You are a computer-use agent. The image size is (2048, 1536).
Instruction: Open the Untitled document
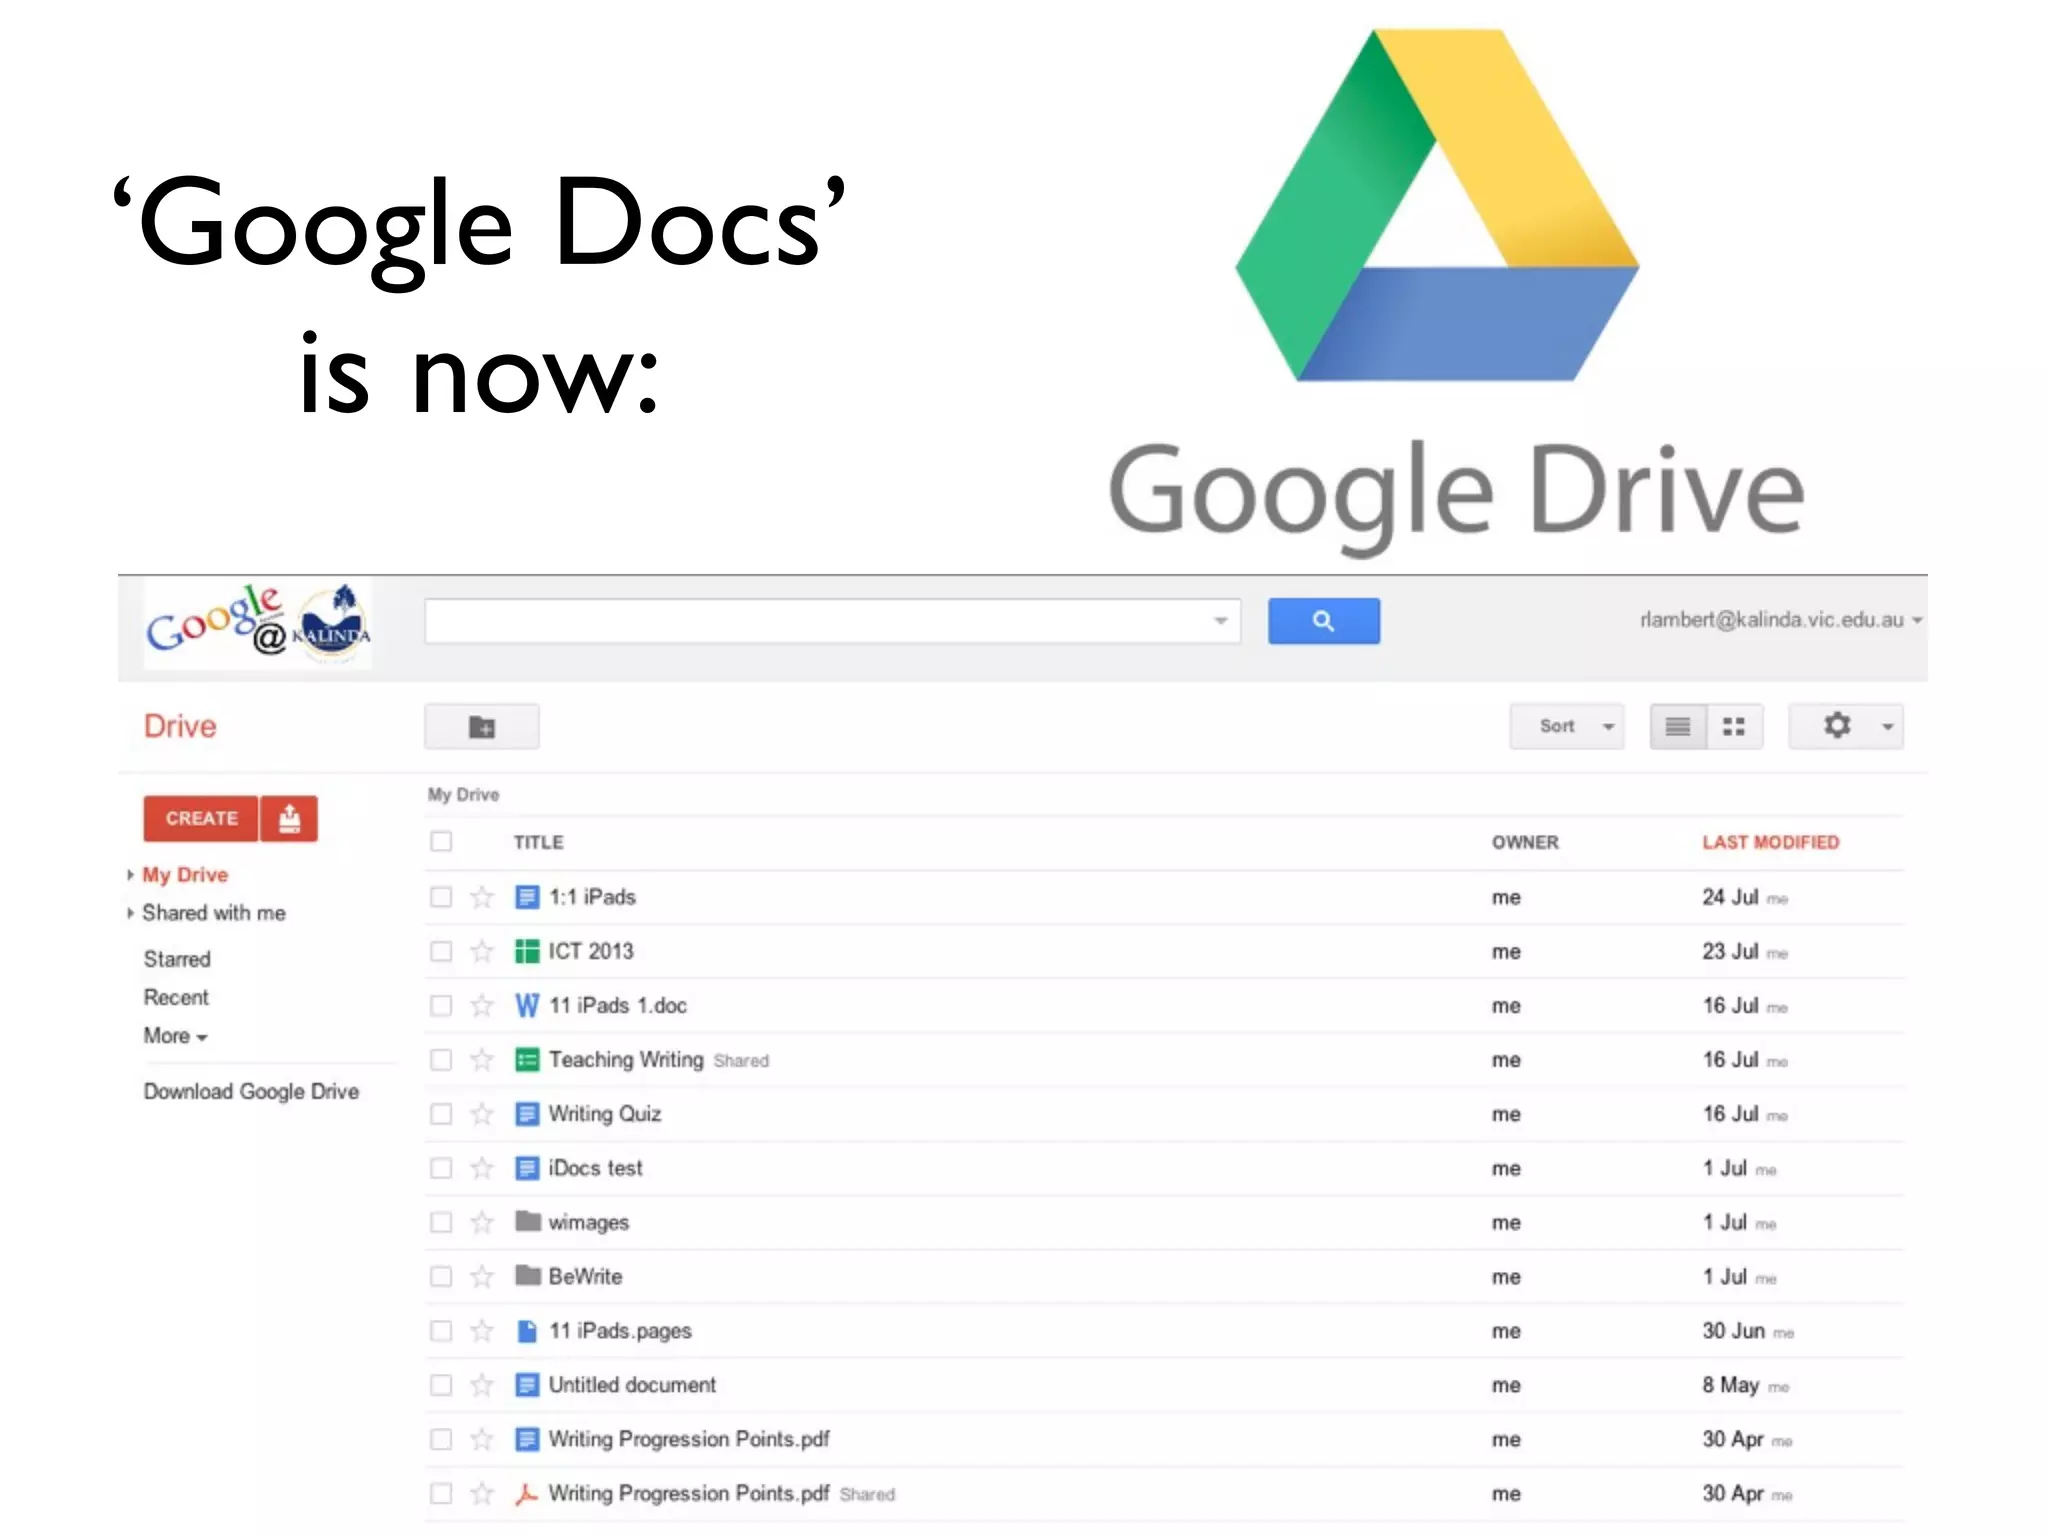[632, 1385]
